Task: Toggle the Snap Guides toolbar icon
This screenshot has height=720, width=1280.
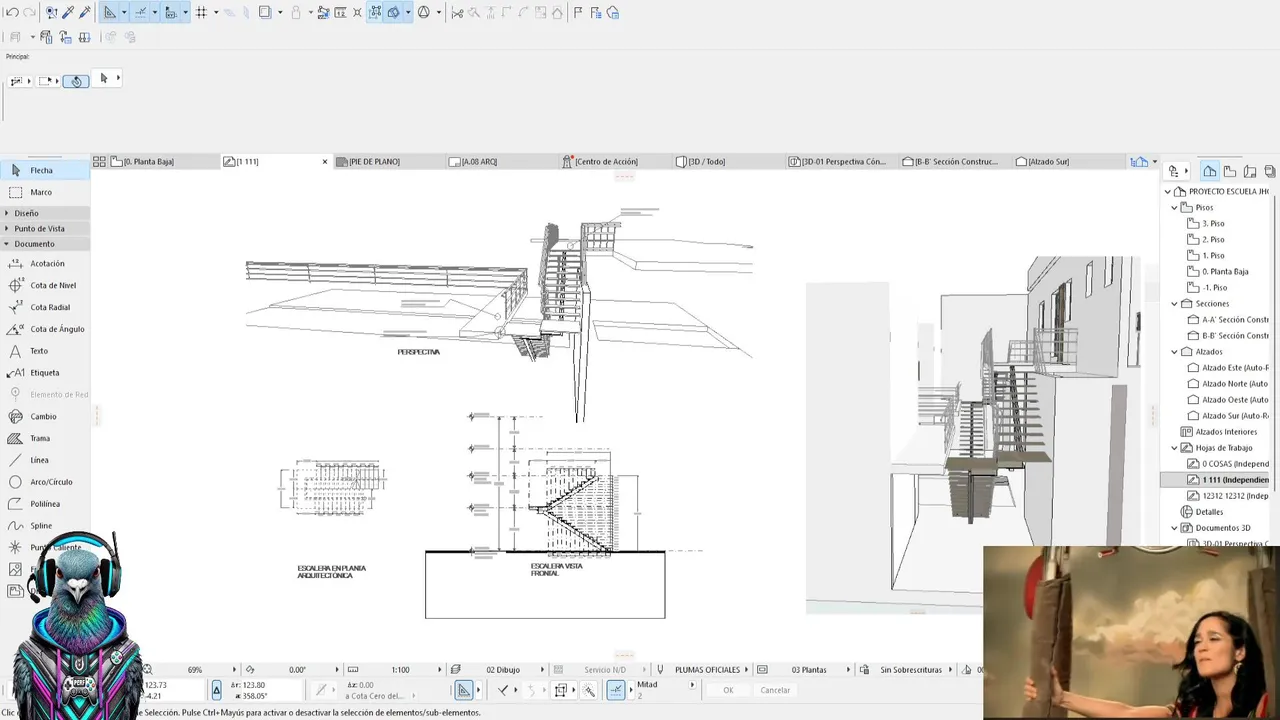Action: [x=140, y=13]
